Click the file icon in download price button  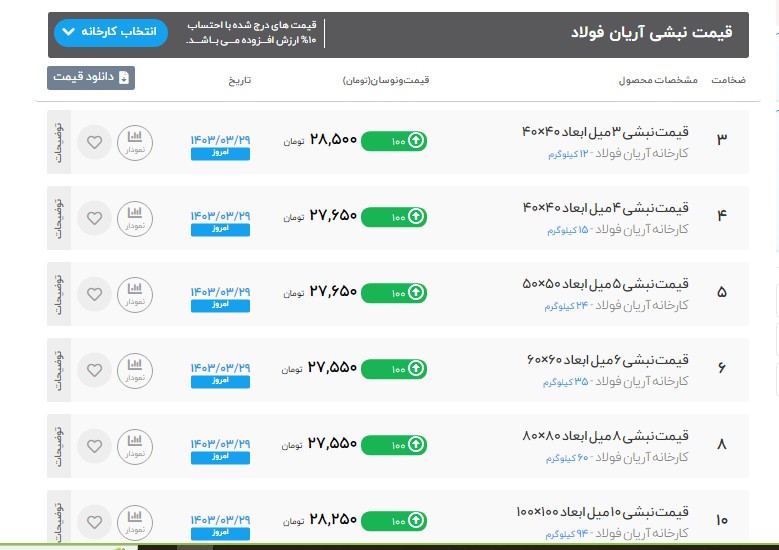[124, 78]
